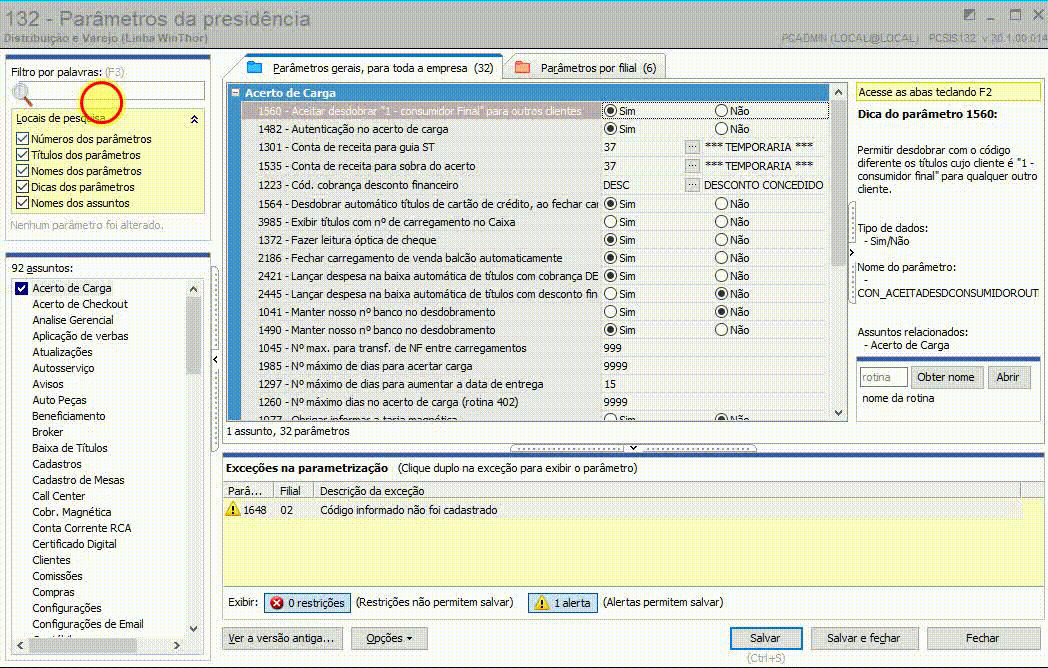Open lookup button for parameter 1223

[x=692, y=185]
